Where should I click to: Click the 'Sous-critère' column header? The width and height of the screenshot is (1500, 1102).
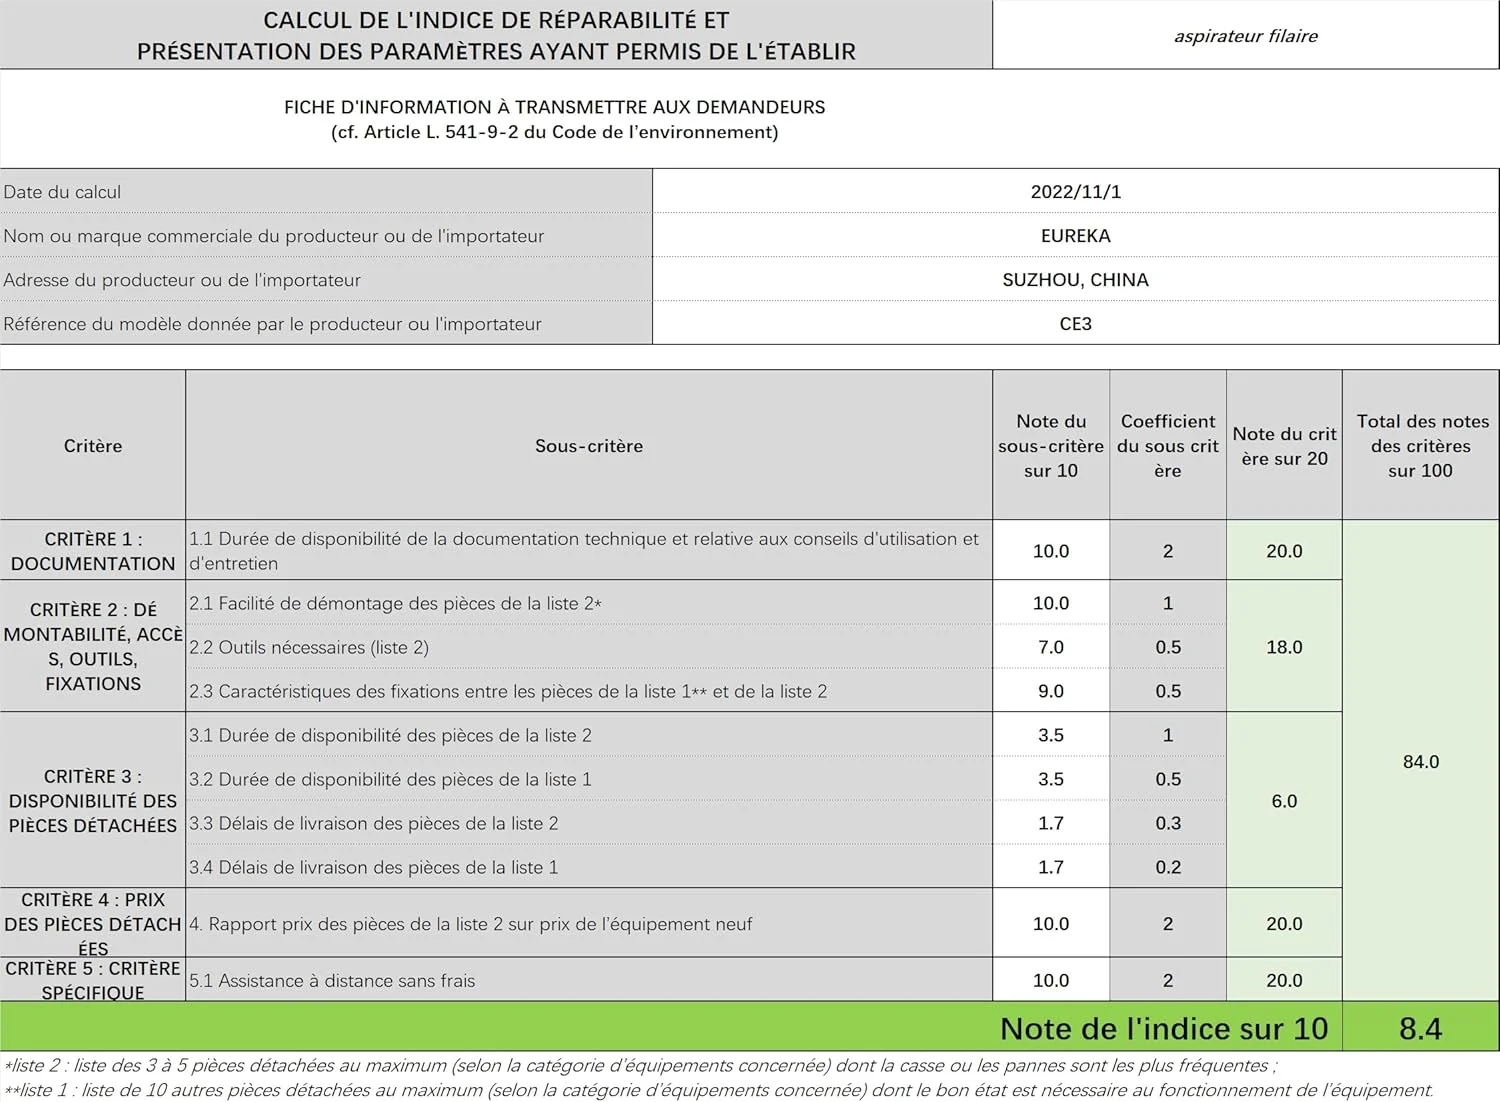[x=588, y=446]
